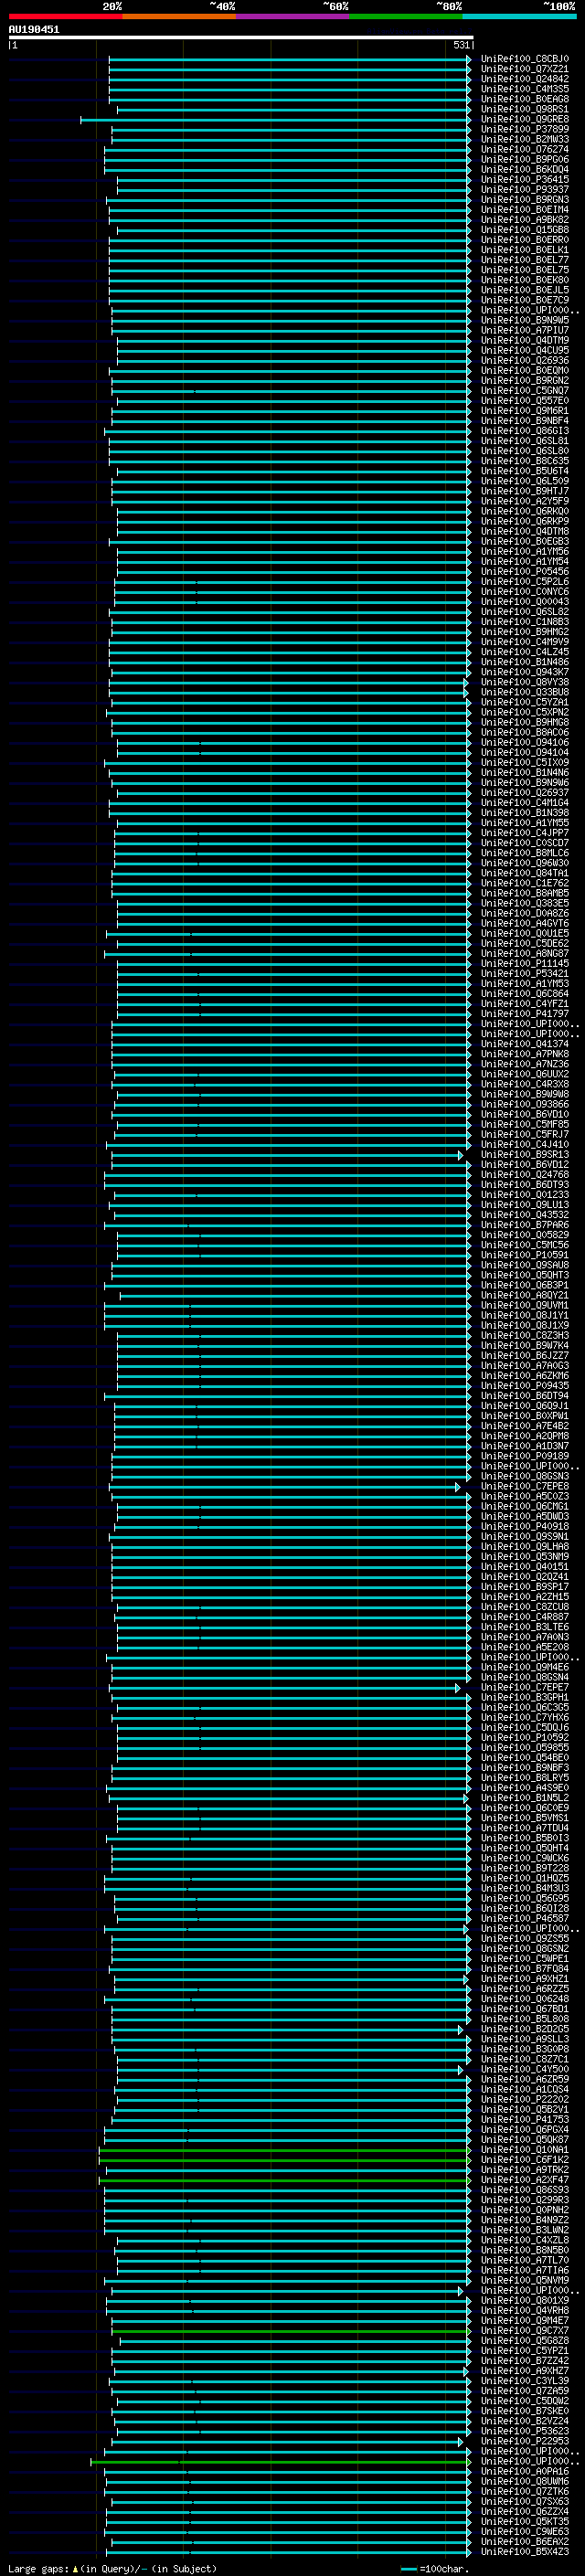Select hit UniRef100_P22953
This screenshot has height=2576, width=585.
524,2442
